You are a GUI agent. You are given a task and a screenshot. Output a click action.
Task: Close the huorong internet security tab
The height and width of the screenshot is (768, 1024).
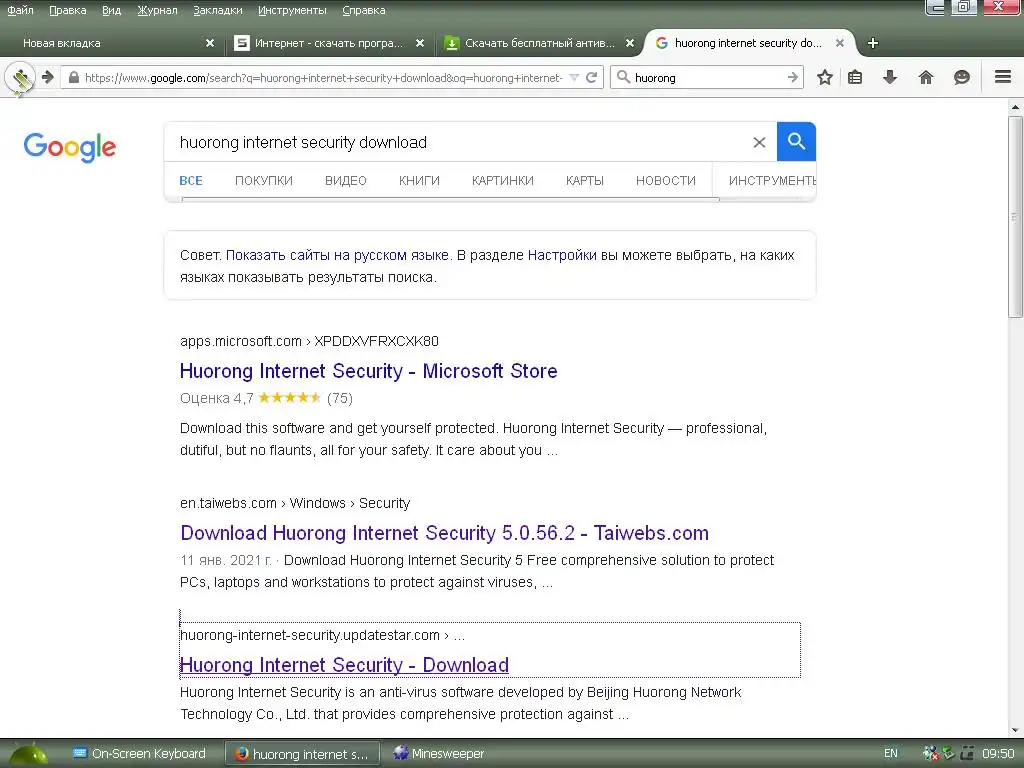[x=840, y=43]
